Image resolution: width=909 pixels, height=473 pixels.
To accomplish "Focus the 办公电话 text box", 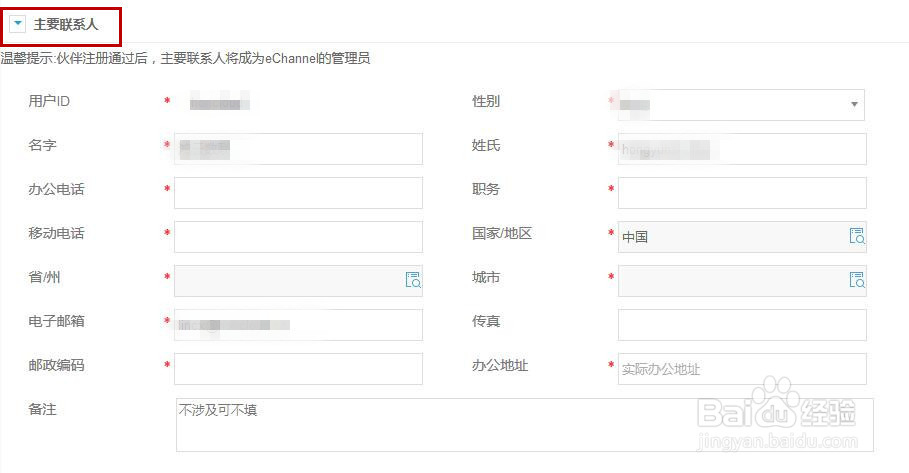I will click(298, 193).
